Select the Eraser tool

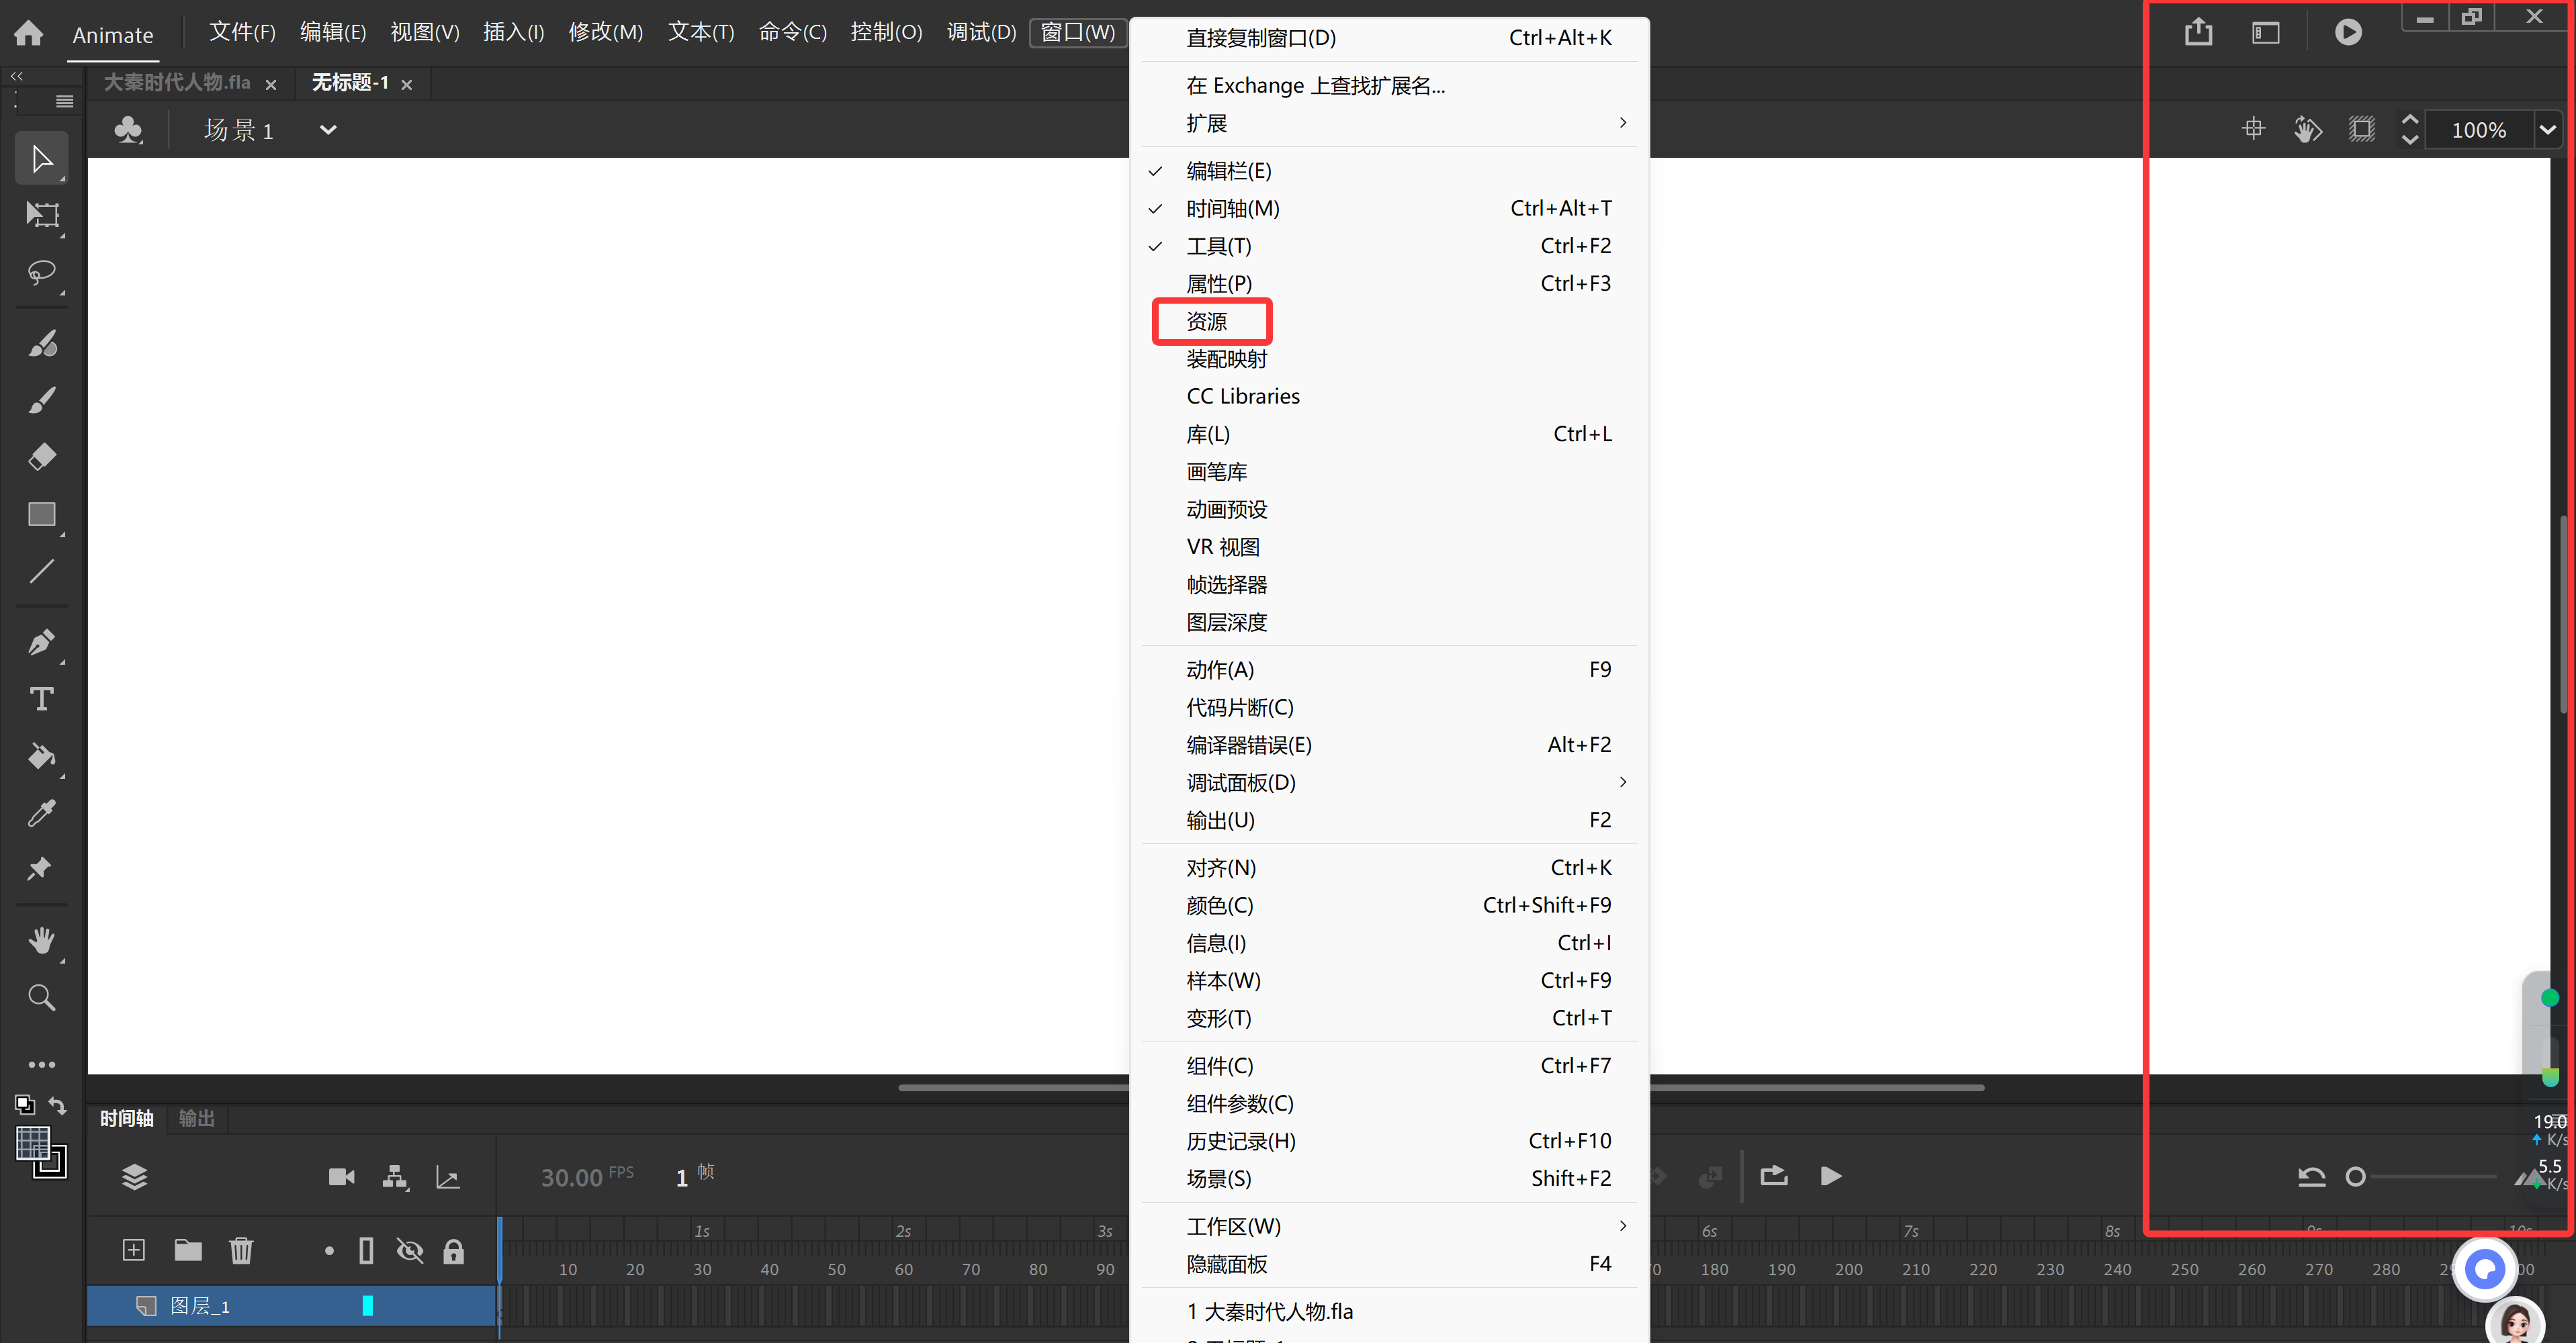[x=42, y=457]
